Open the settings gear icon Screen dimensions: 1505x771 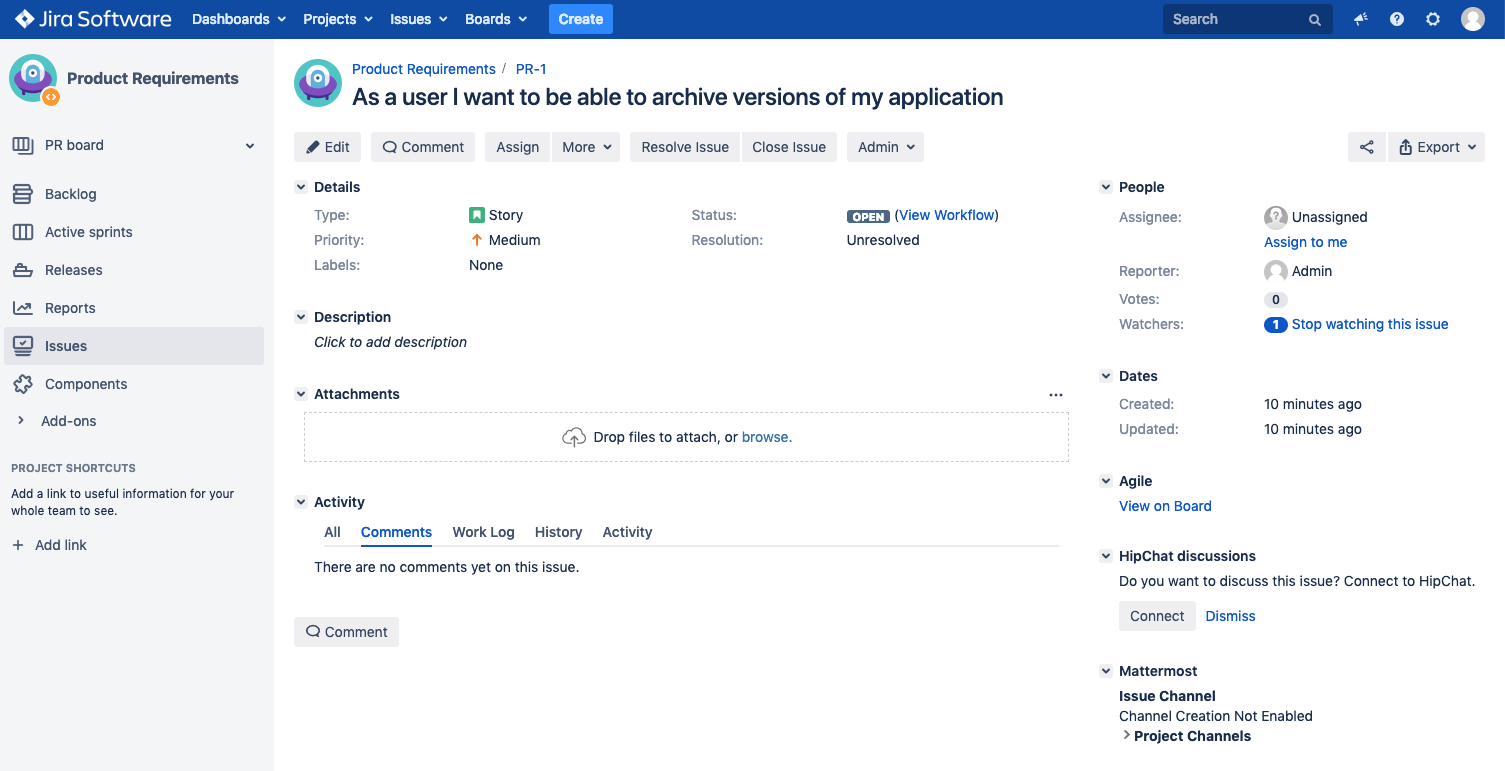tap(1433, 19)
